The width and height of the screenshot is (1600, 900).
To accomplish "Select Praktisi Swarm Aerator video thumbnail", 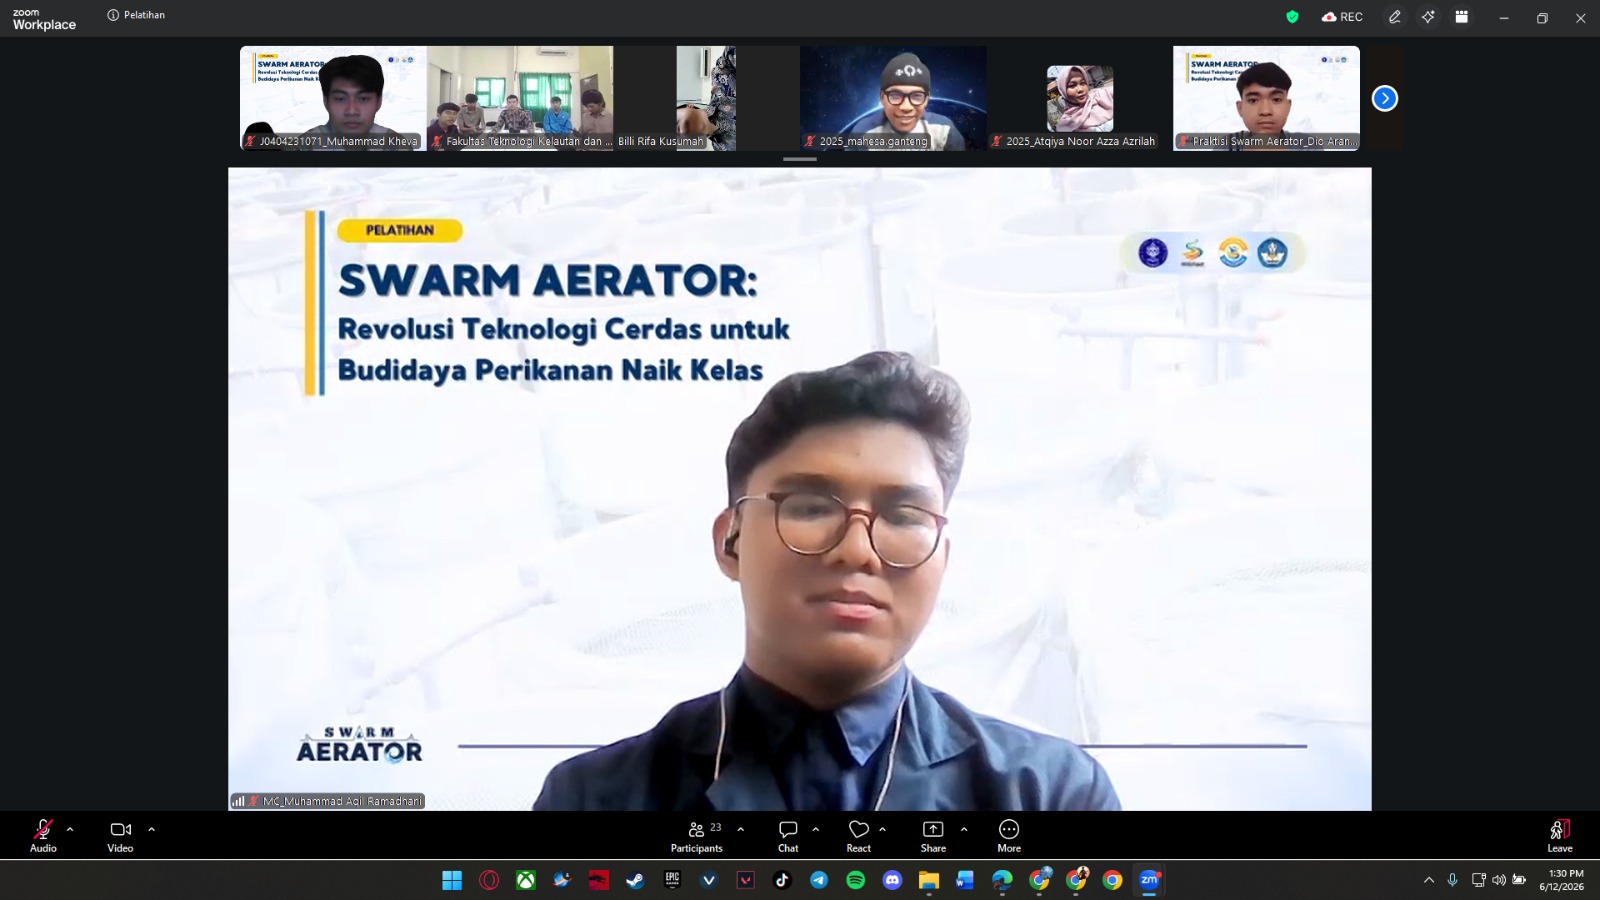I will tap(1267, 98).
